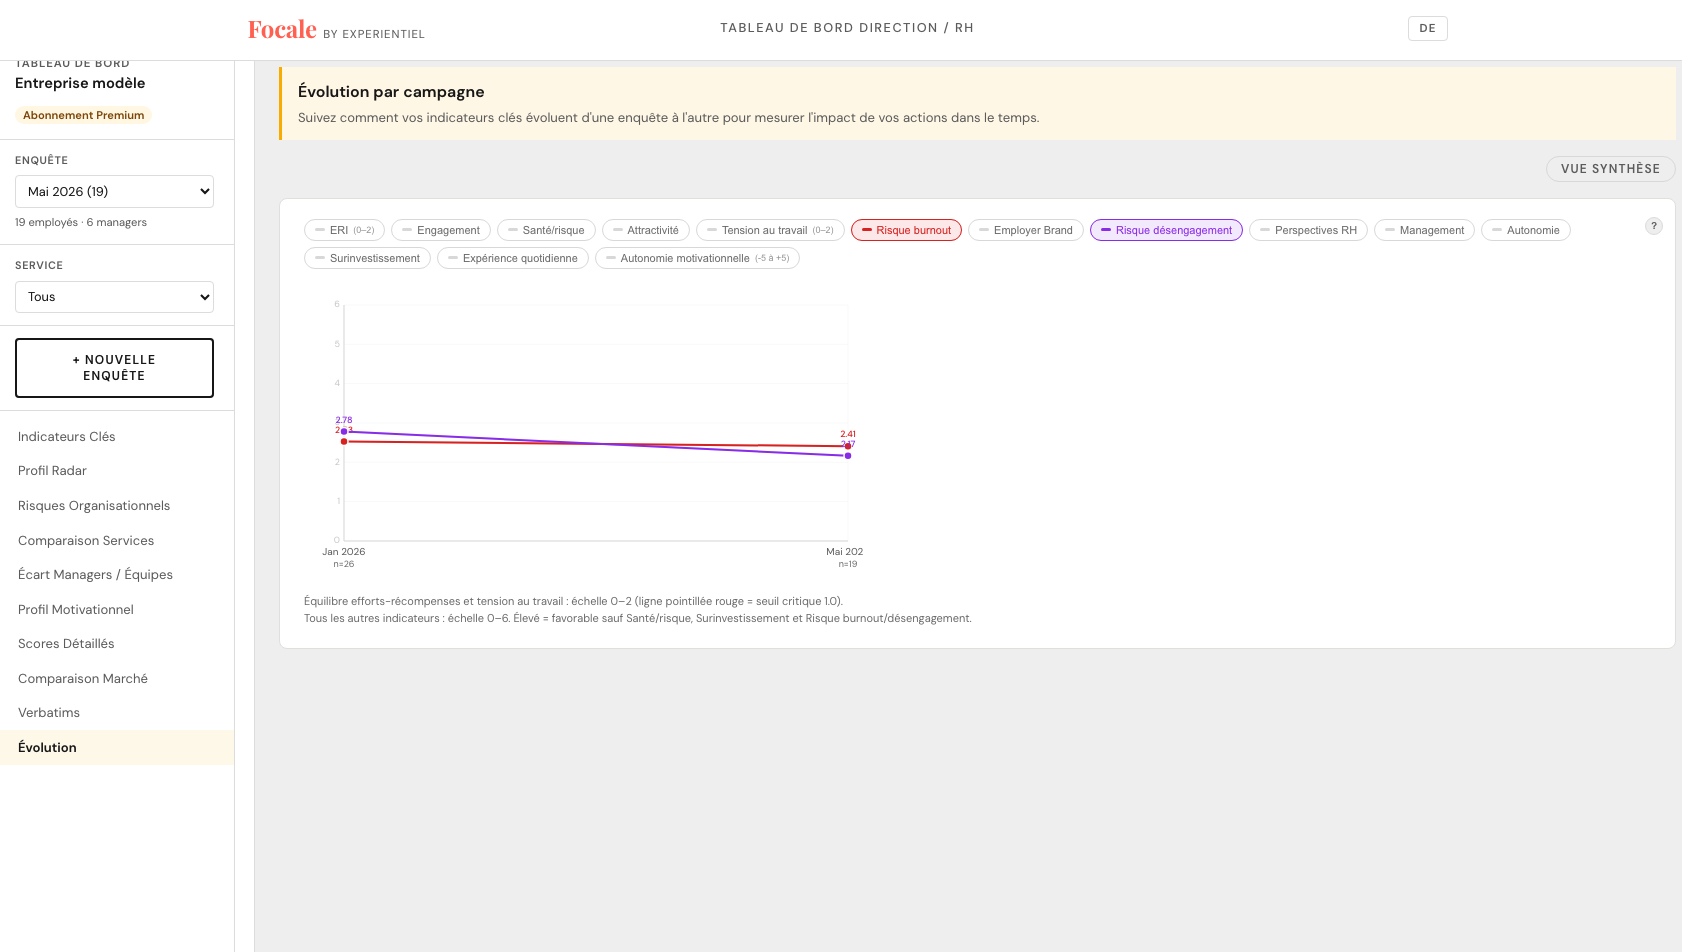Toggle the Autonomie indicator chip
Image resolution: width=1682 pixels, height=952 pixels.
pos(1526,230)
